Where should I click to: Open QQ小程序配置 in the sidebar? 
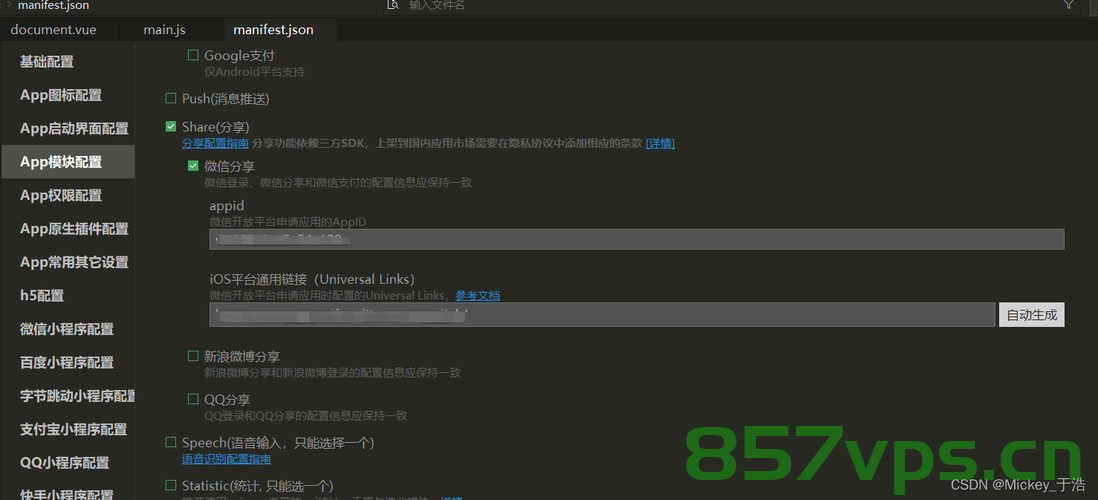click(x=64, y=463)
